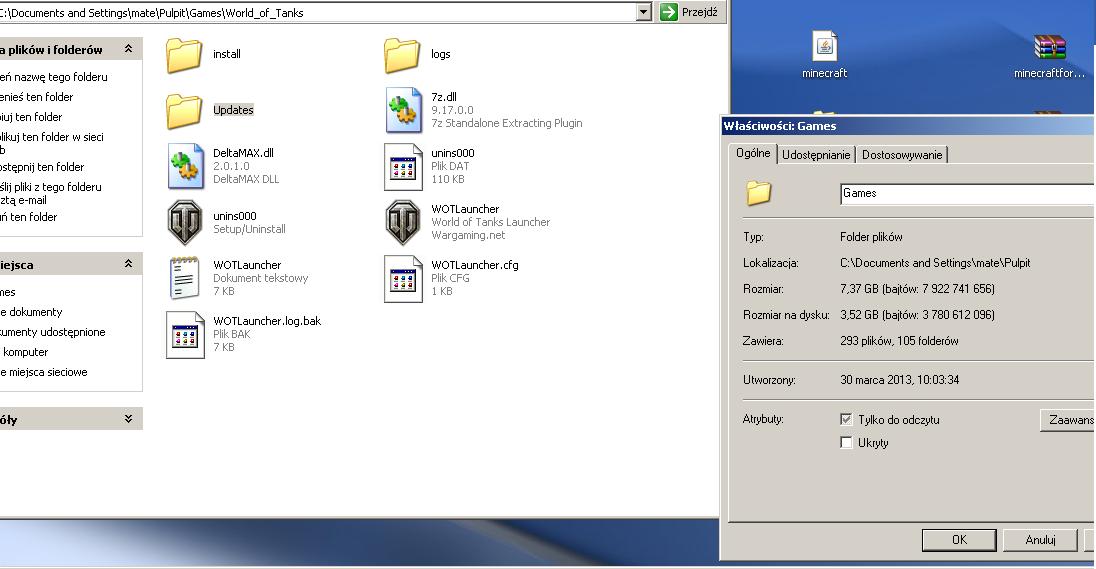The height and width of the screenshot is (569, 1096).
Task: Select the unins000 Setup/Uninstall tank icon
Action: pos(185,223)
